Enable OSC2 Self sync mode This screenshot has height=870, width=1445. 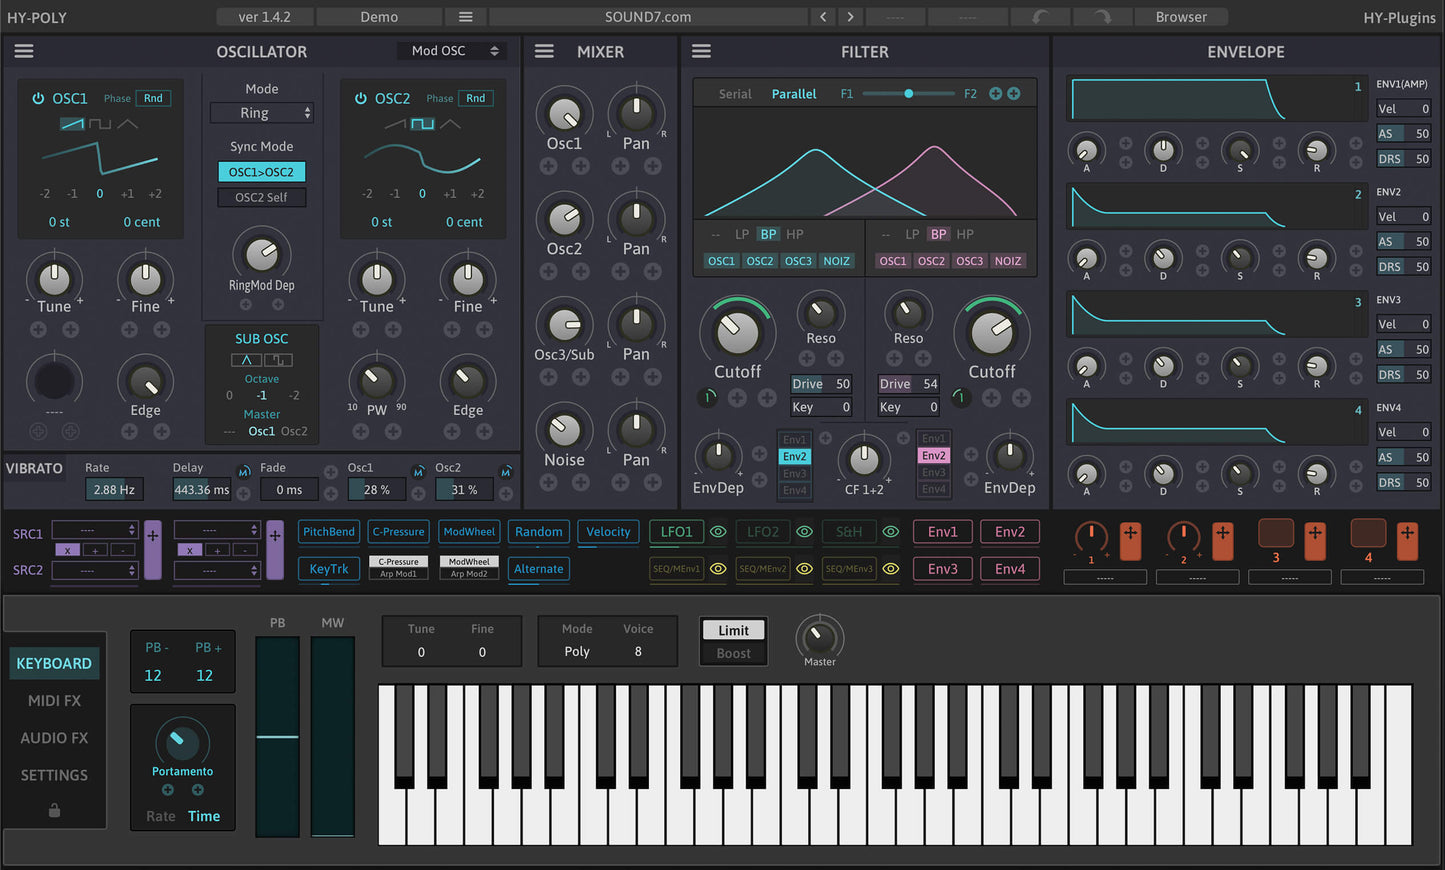pos(262,197)
